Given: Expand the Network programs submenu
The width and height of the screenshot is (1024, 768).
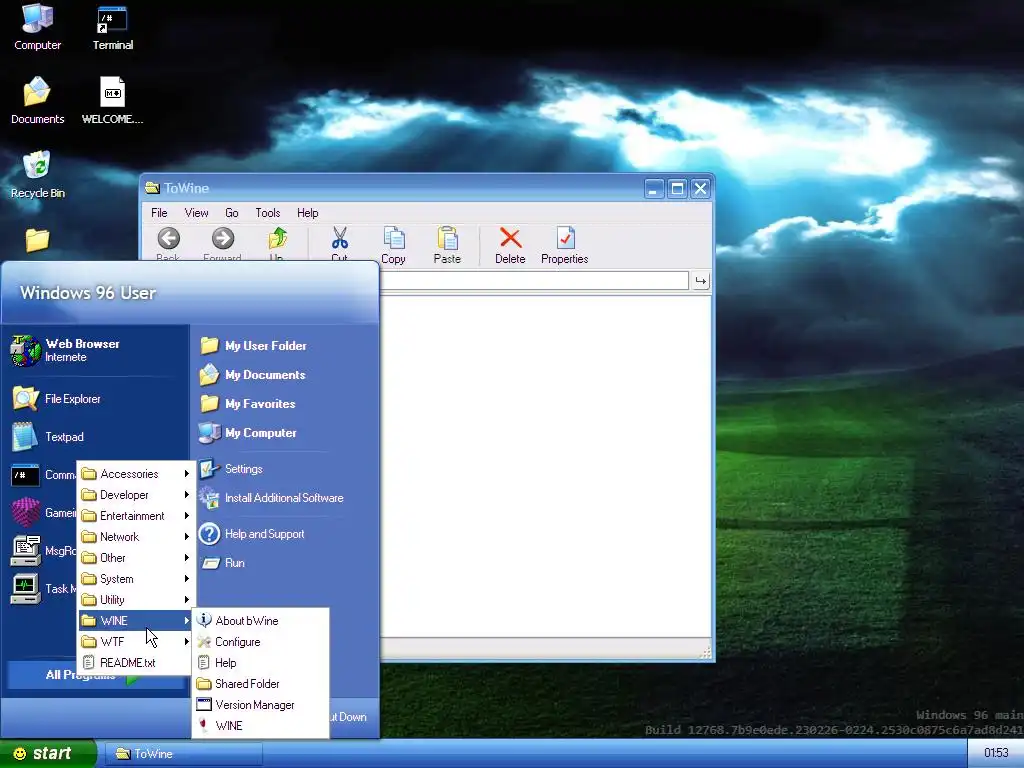Looking at the screenshot, I should coord(135,537).
